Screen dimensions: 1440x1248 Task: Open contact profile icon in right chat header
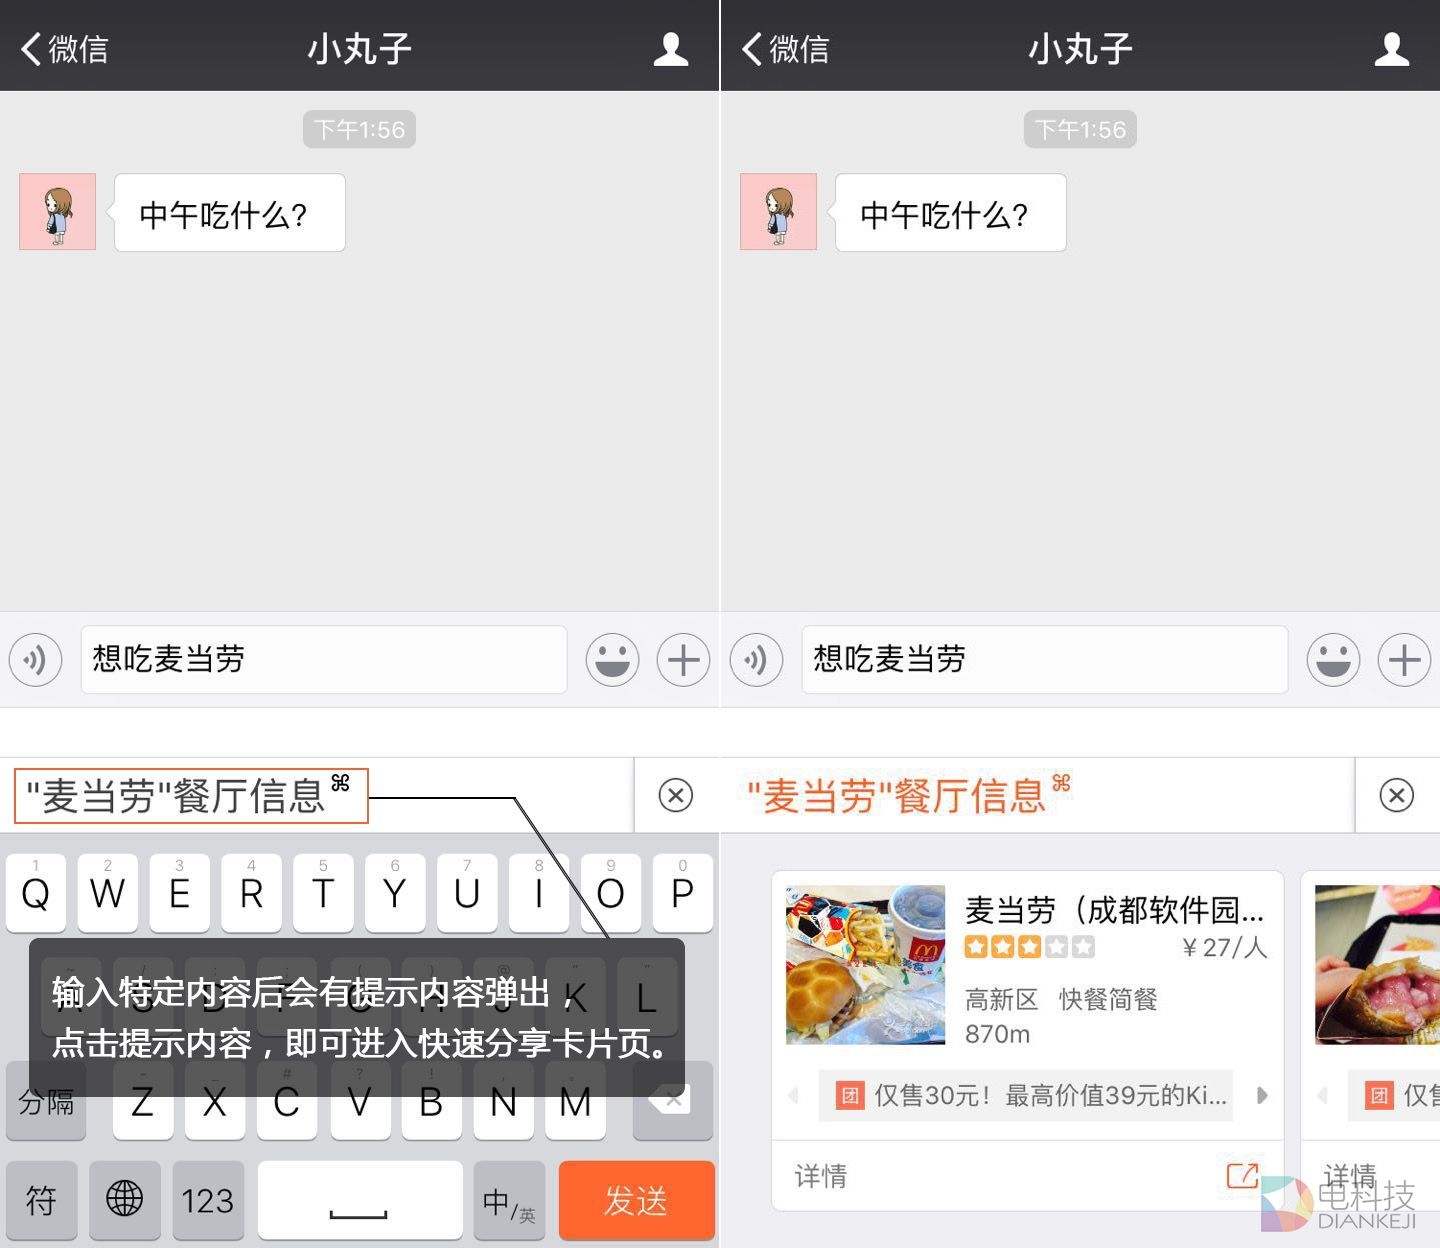pos(1391,49)
